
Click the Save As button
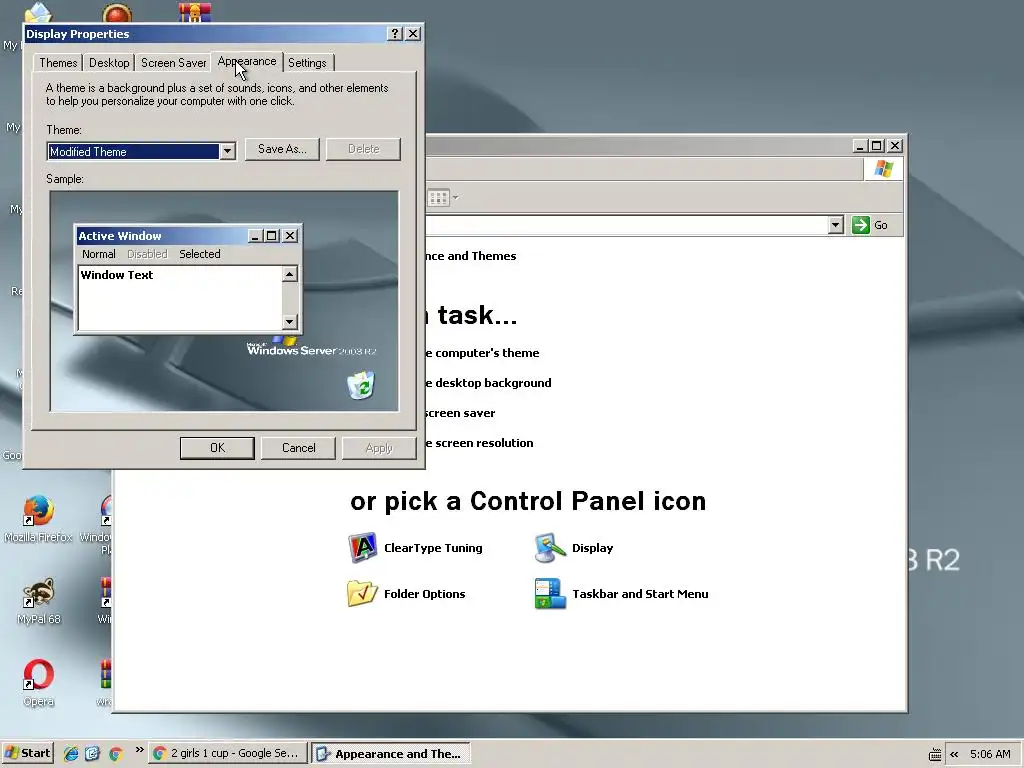coord(282,149)
